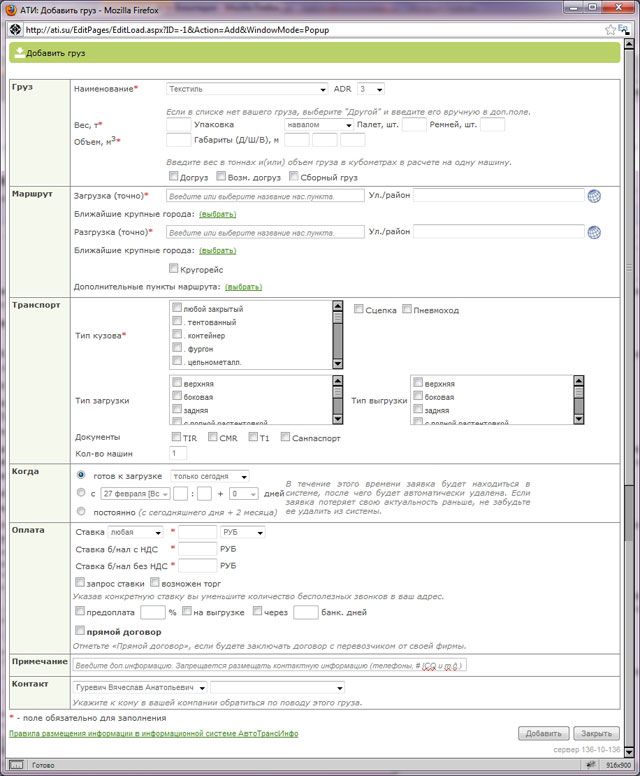
Task: Open the Ставка type dropdown showing любая
Action: point(136,532)
